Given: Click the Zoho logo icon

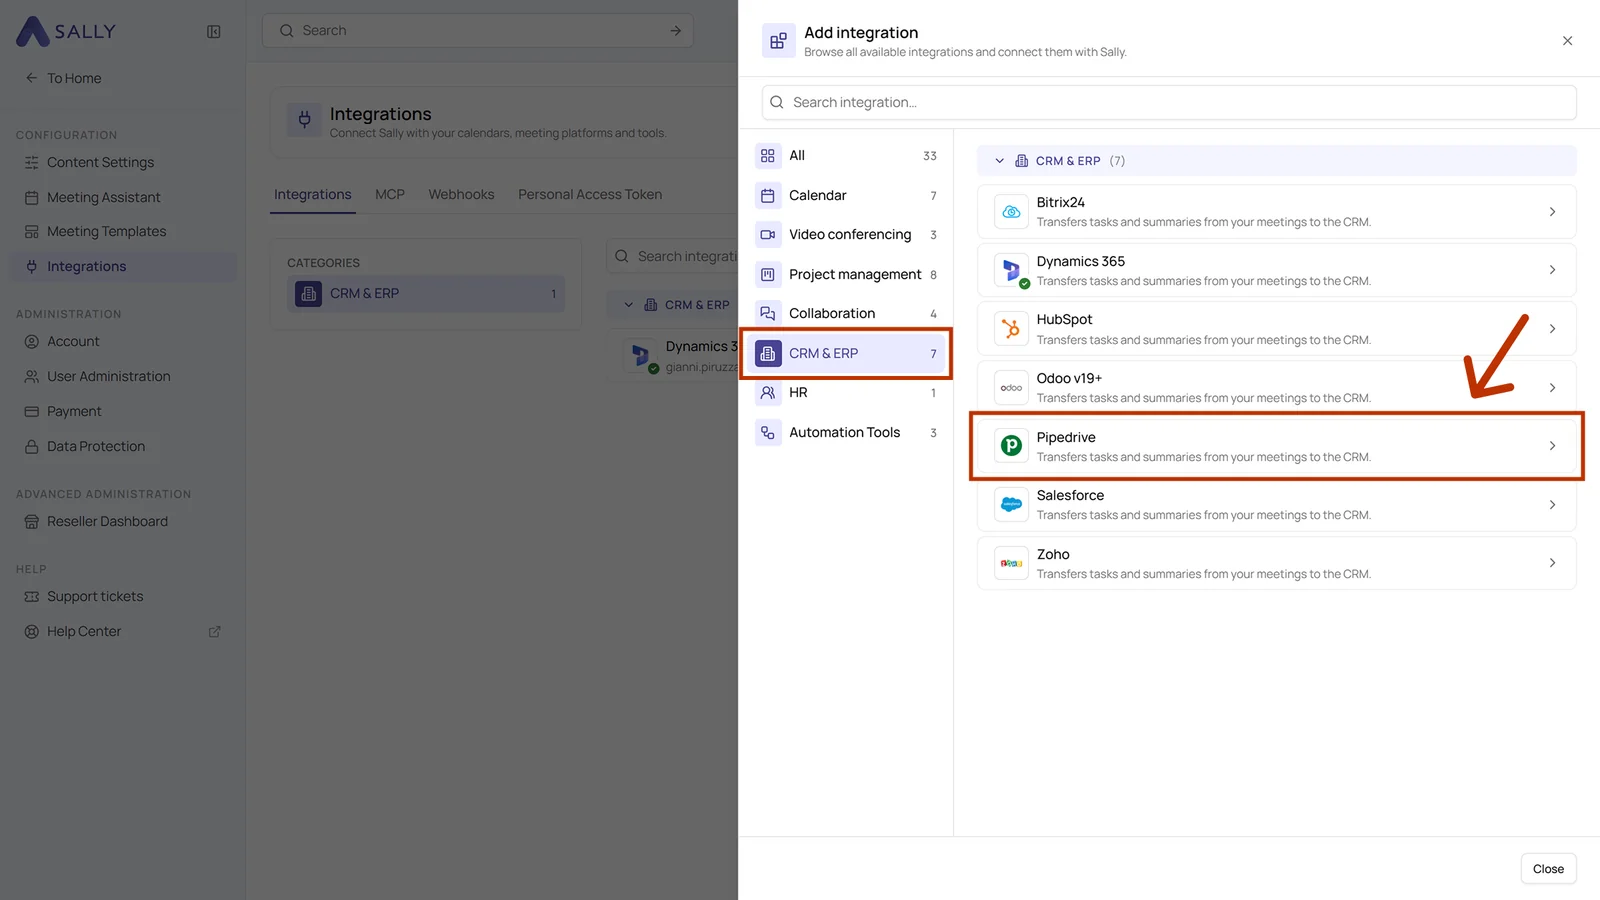Looking at the screenshot, I should pos(1011,563).
